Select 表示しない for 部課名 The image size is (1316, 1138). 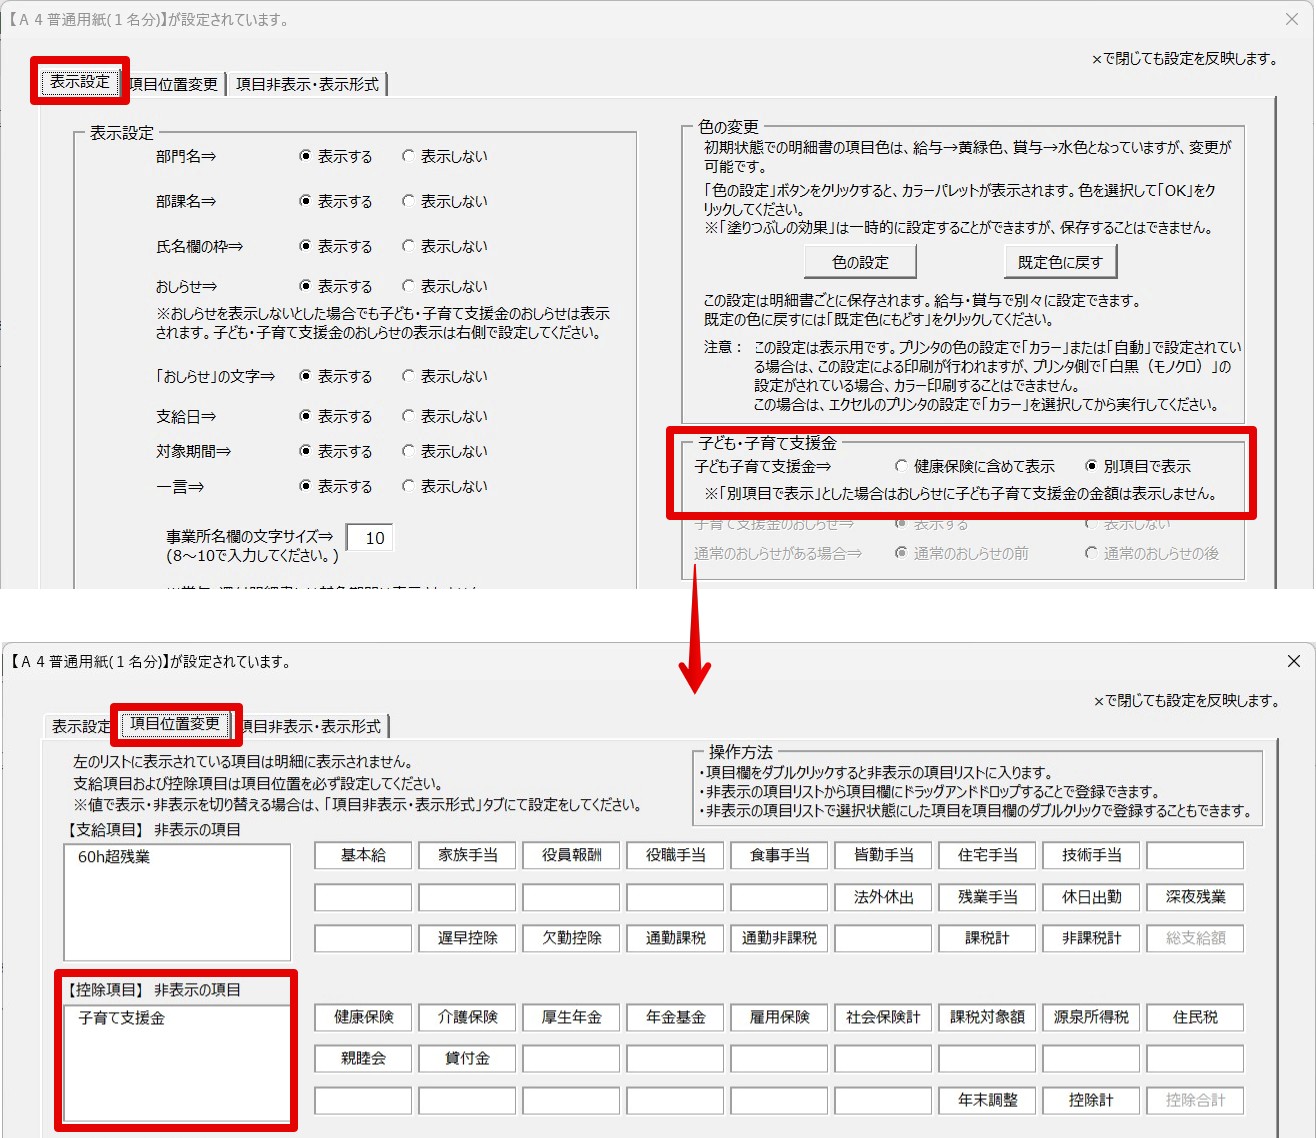point(408,201)
